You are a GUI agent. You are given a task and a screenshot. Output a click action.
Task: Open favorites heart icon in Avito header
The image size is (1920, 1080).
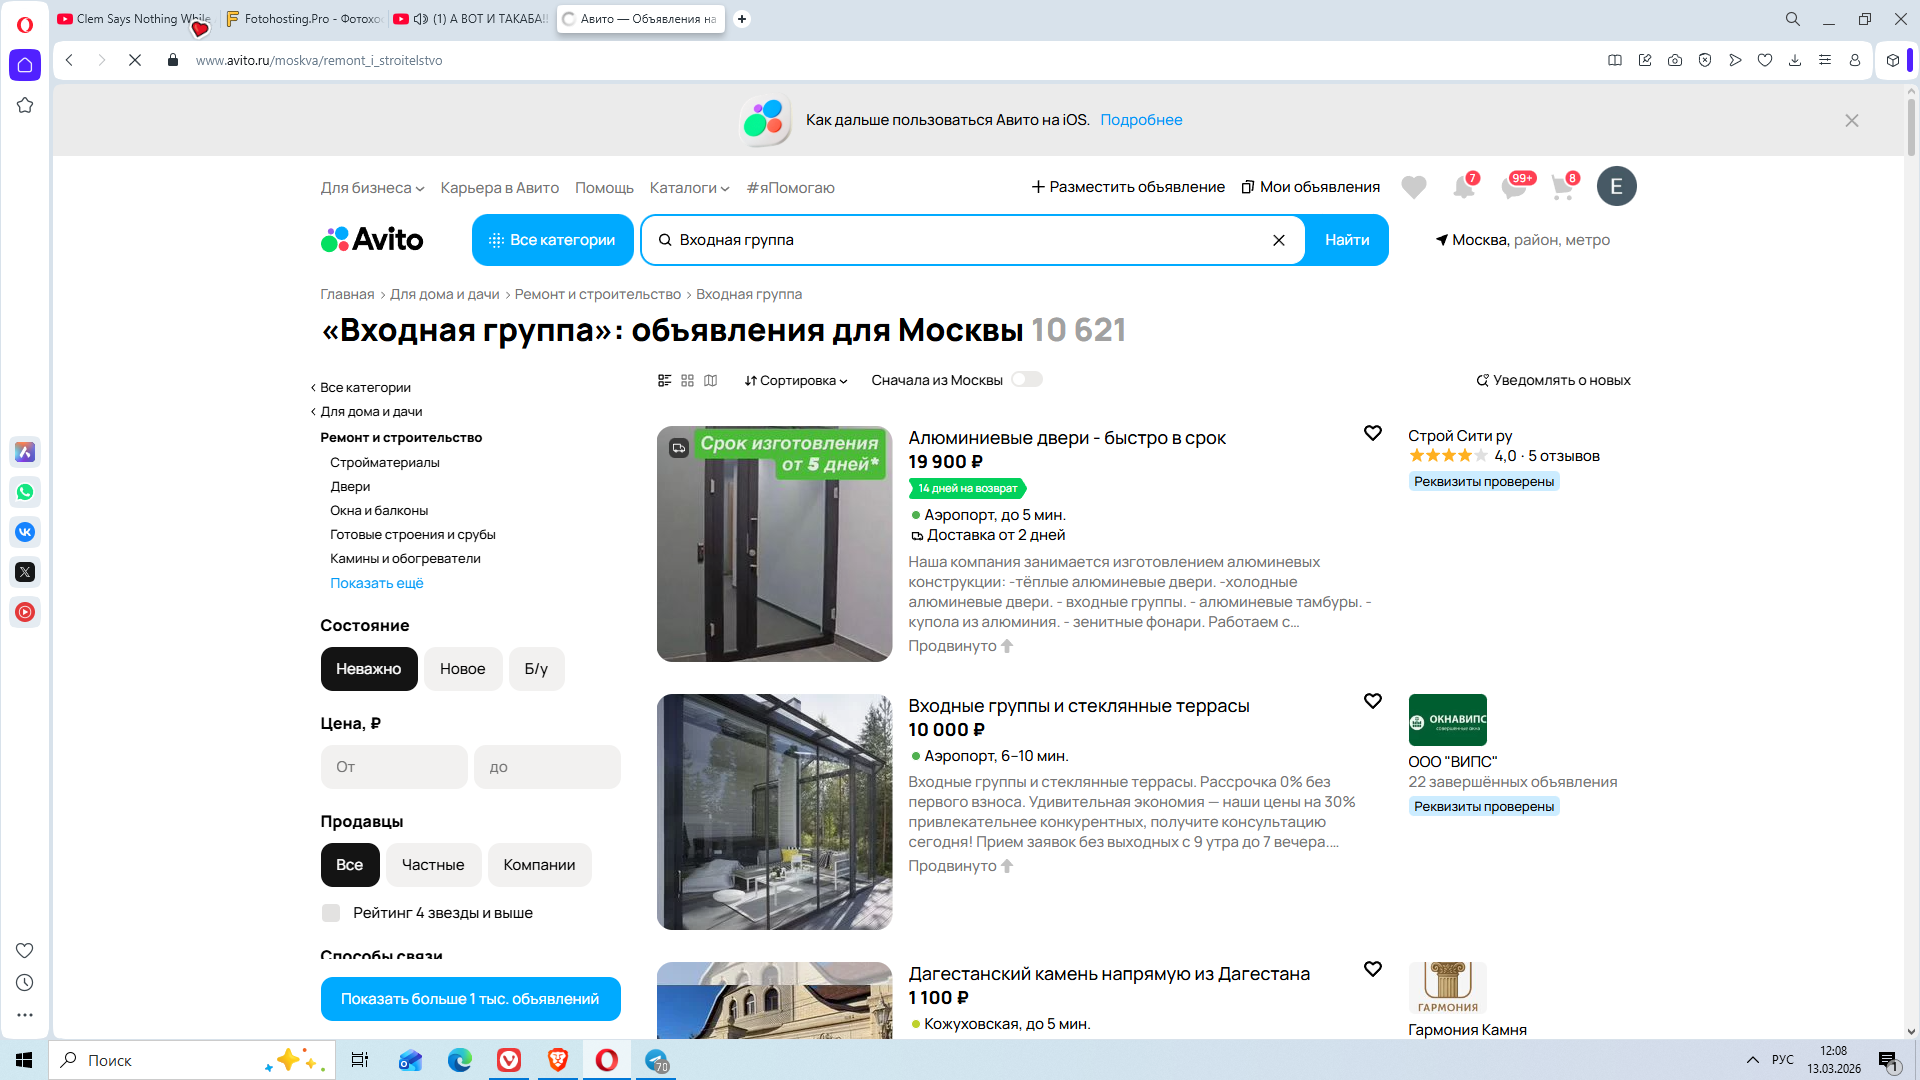pyautogui.click(x=1413, y=187)
